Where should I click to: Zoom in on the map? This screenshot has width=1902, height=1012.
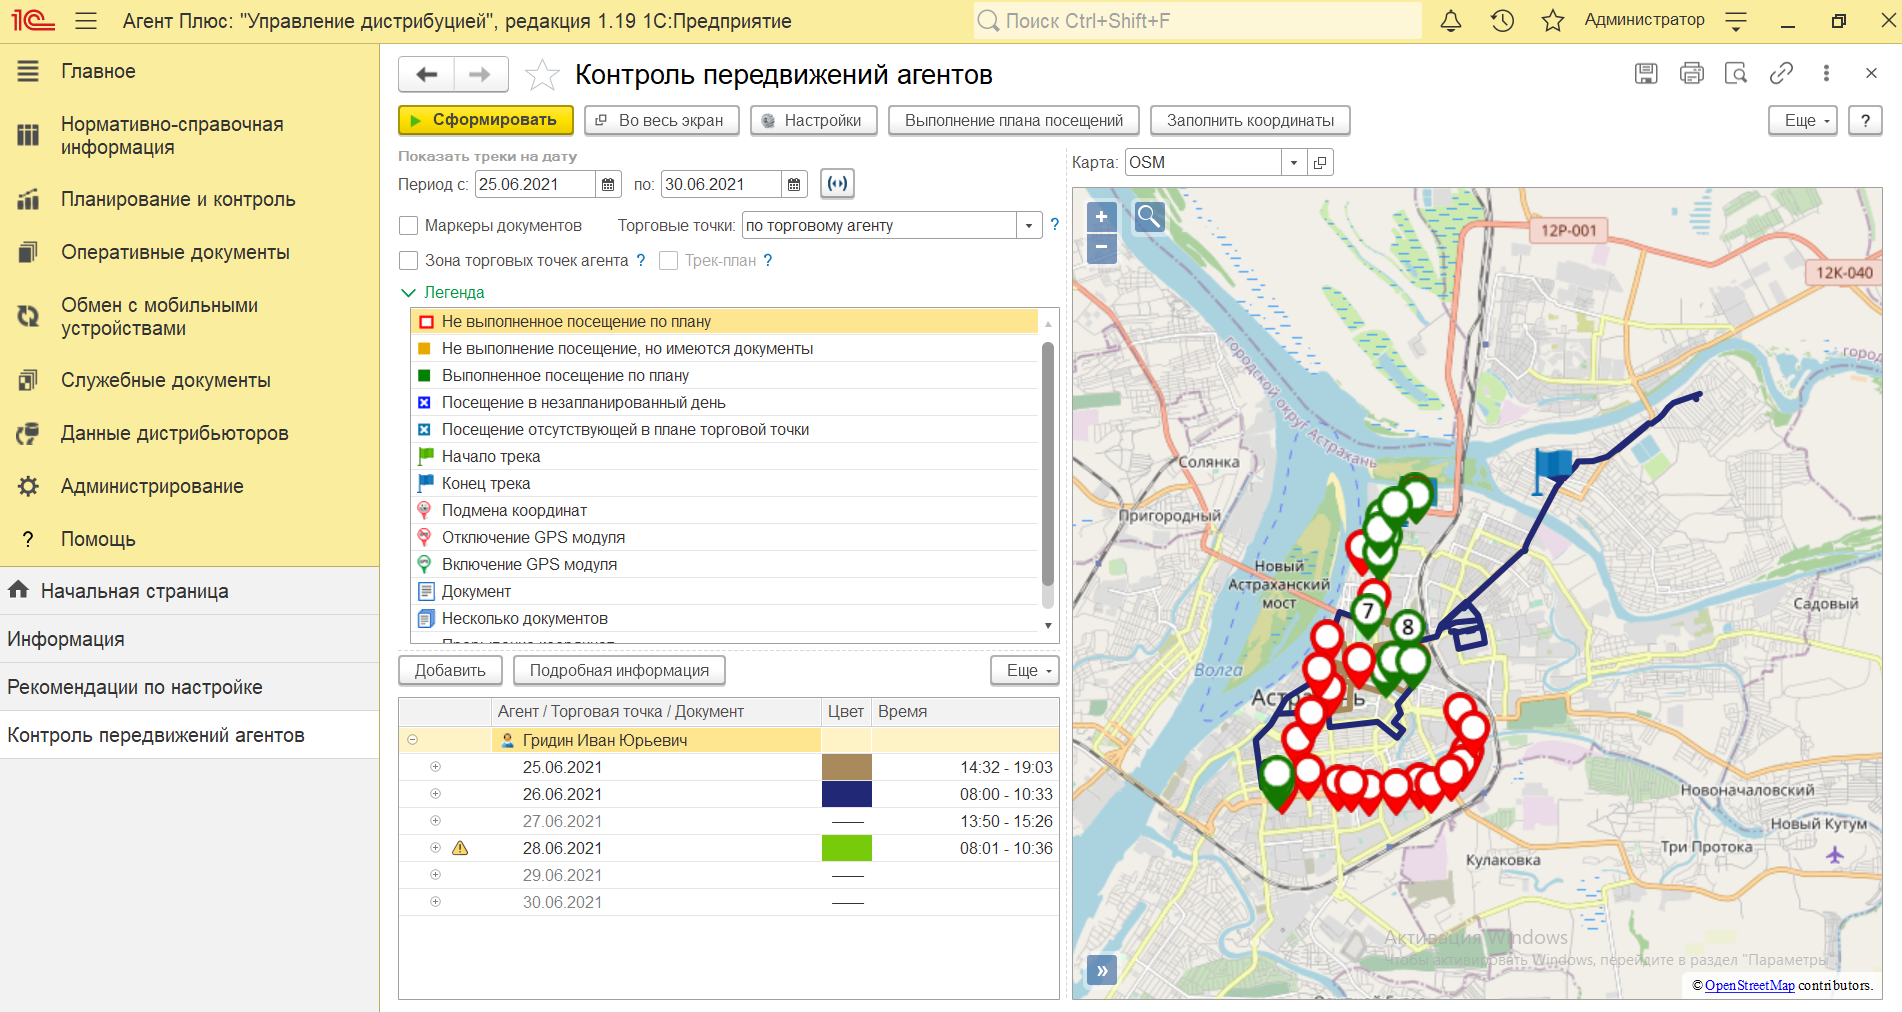click(1101, 216)
